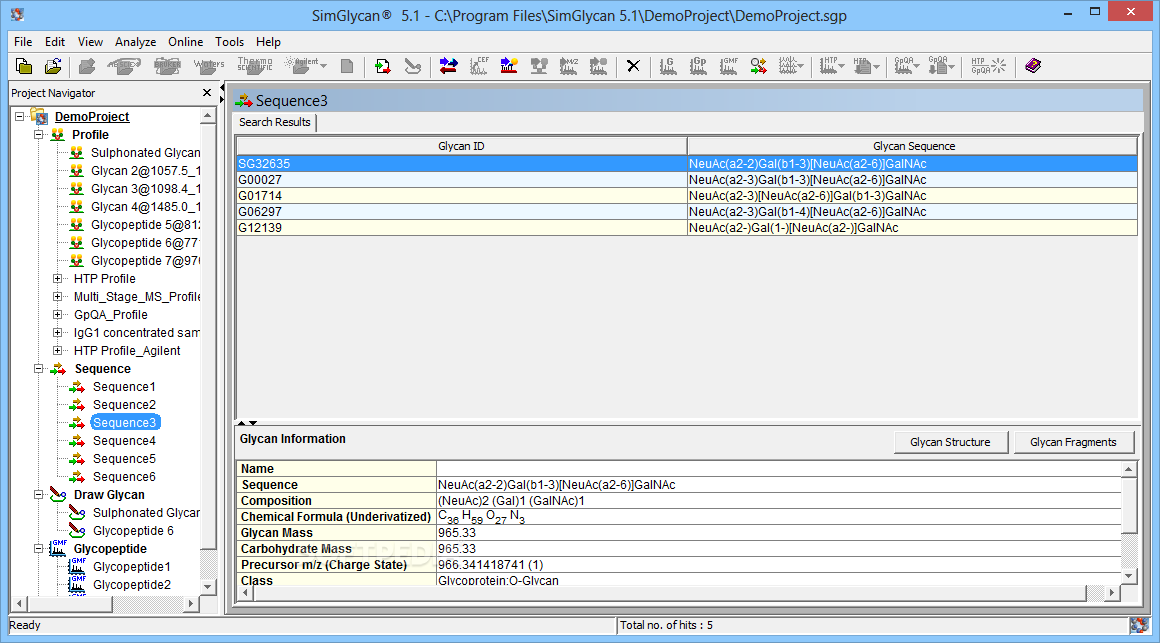
Task: Select the Glycopeptide1 tree item
Action: (x=132, y=567)
